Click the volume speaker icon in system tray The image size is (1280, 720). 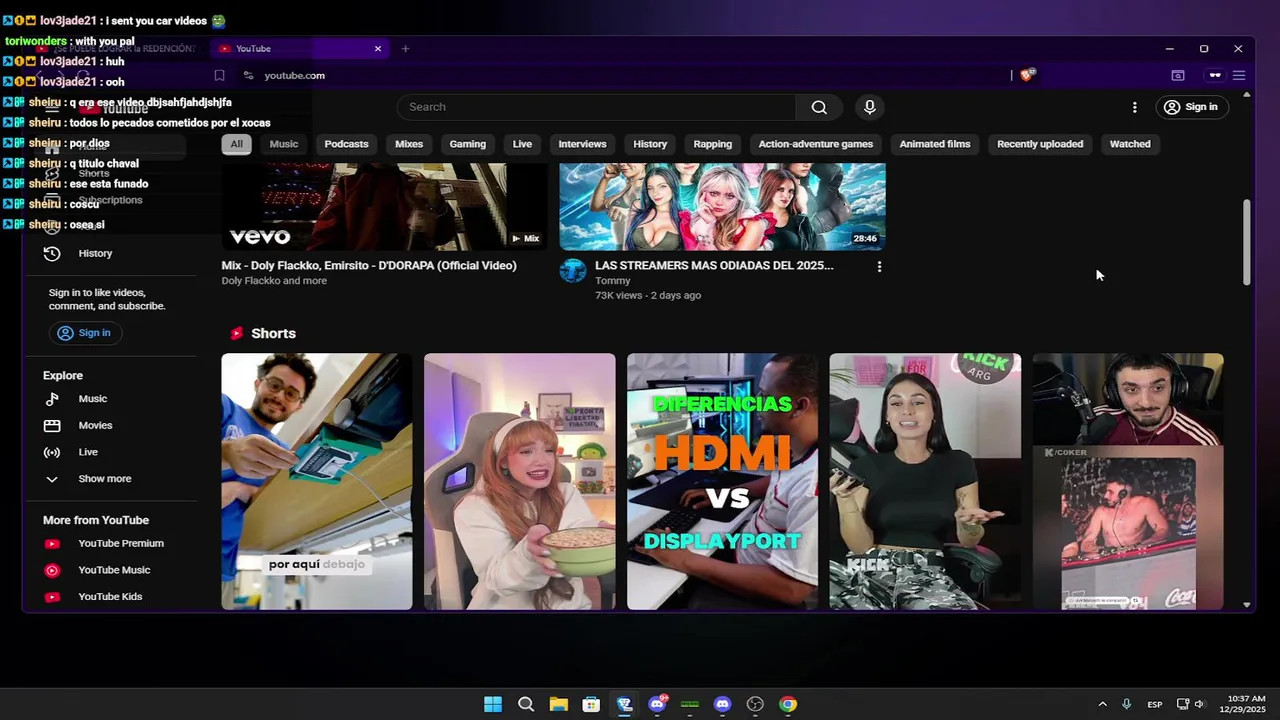click(1199, 704)
